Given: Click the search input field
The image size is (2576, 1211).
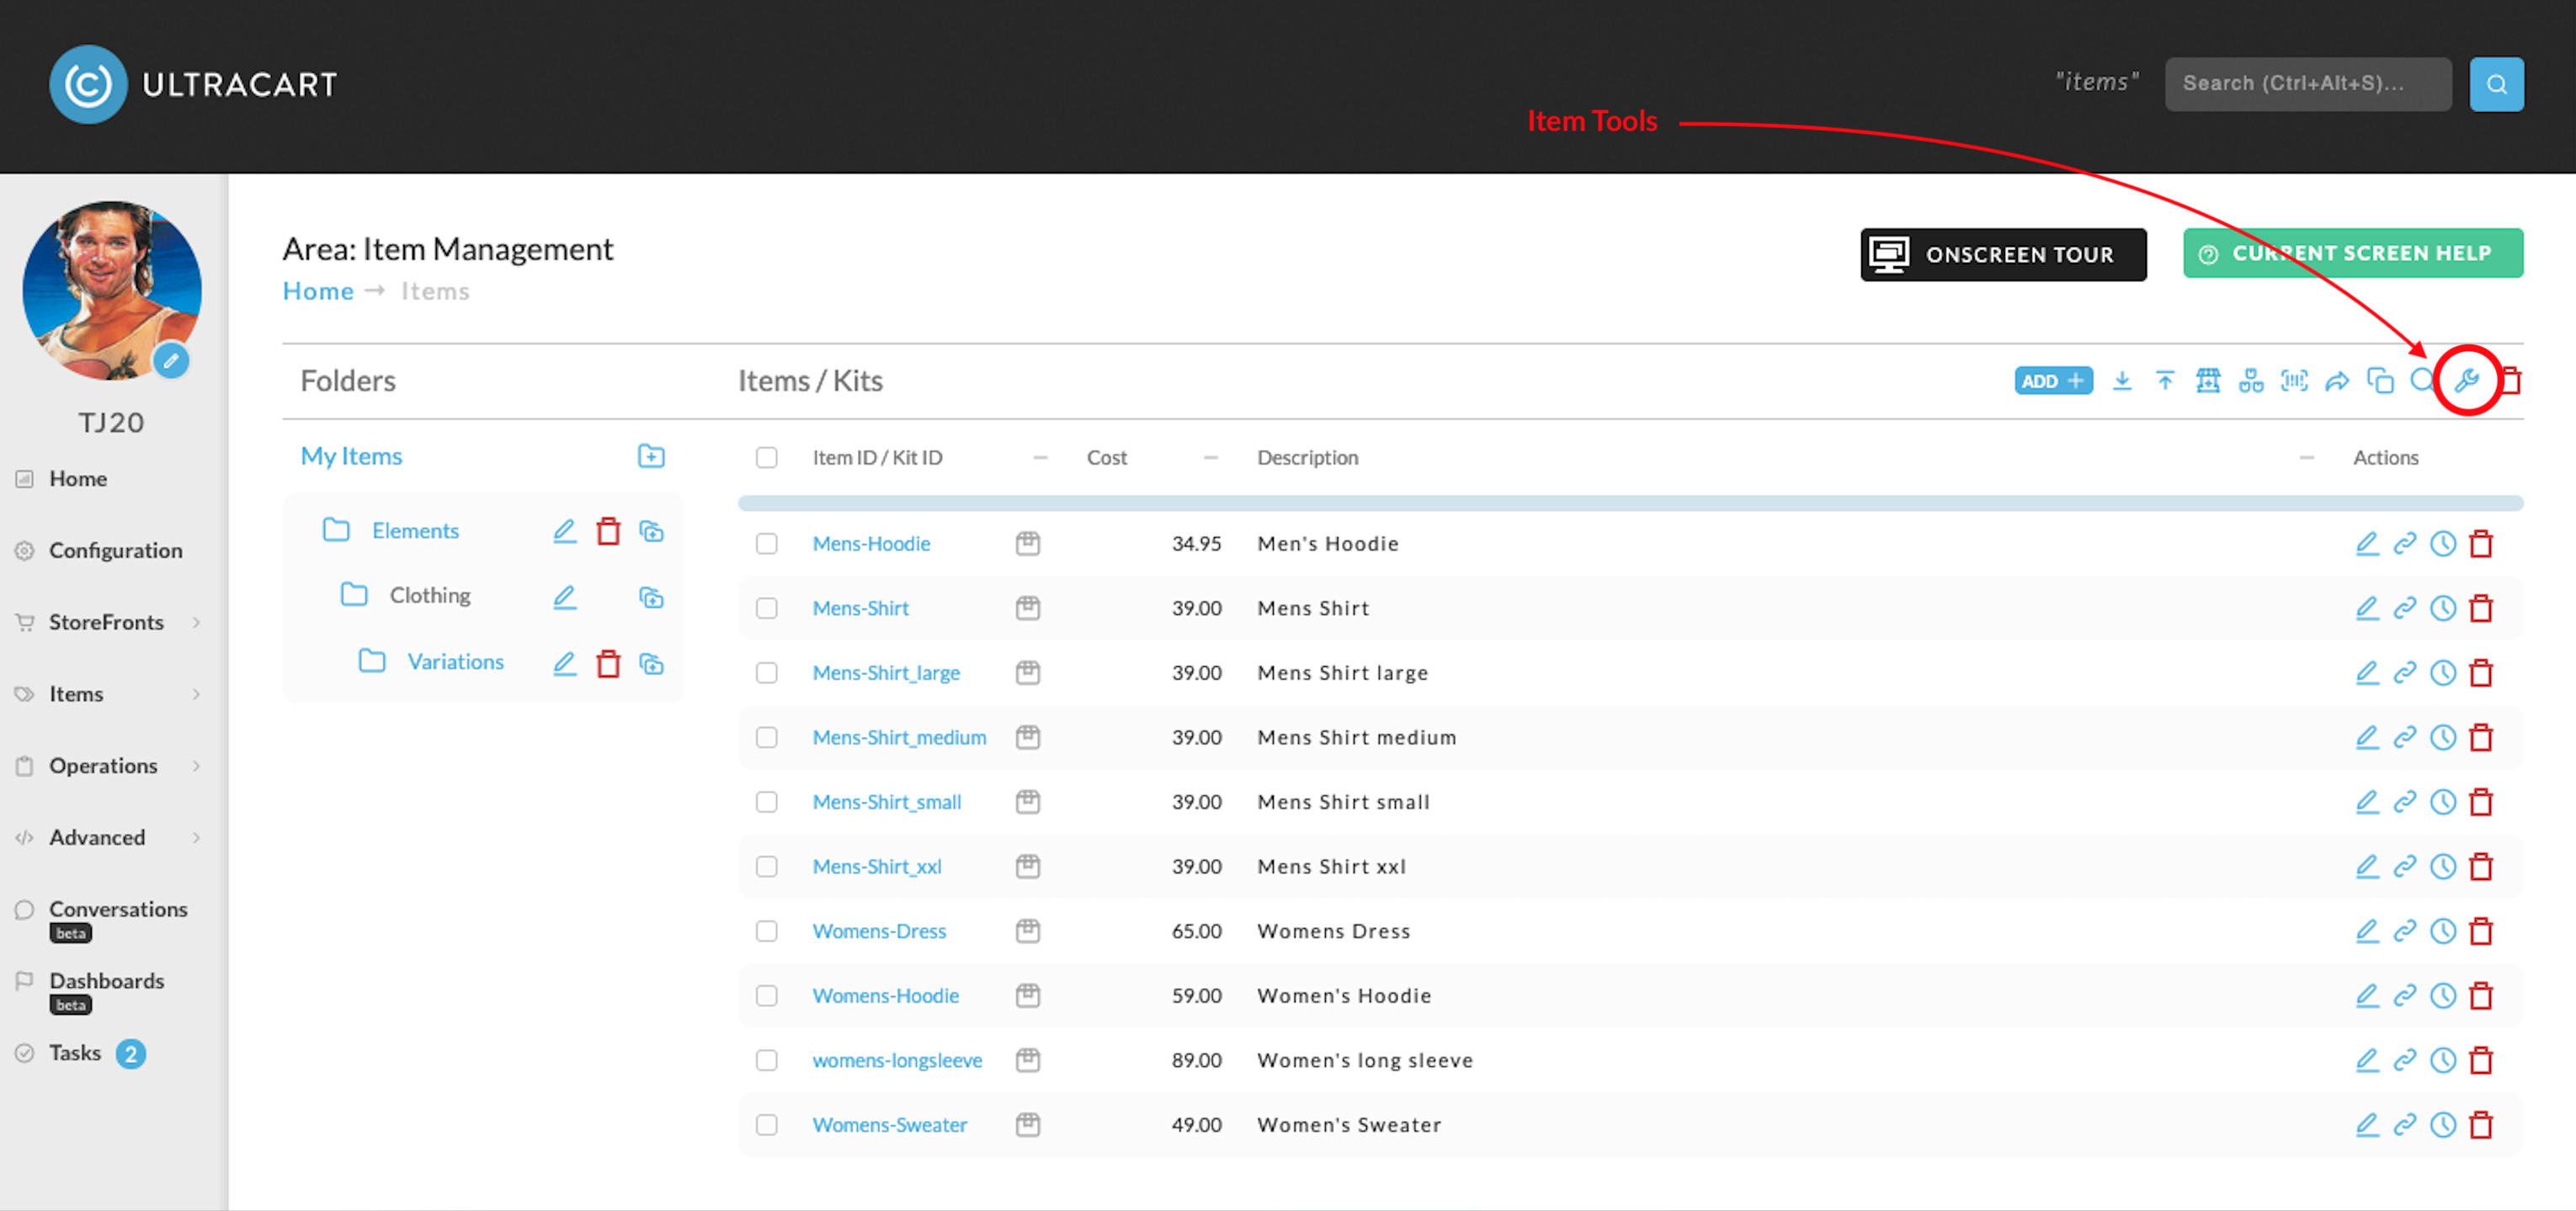Looking at the screenshot, I should tap(2308, 84).
